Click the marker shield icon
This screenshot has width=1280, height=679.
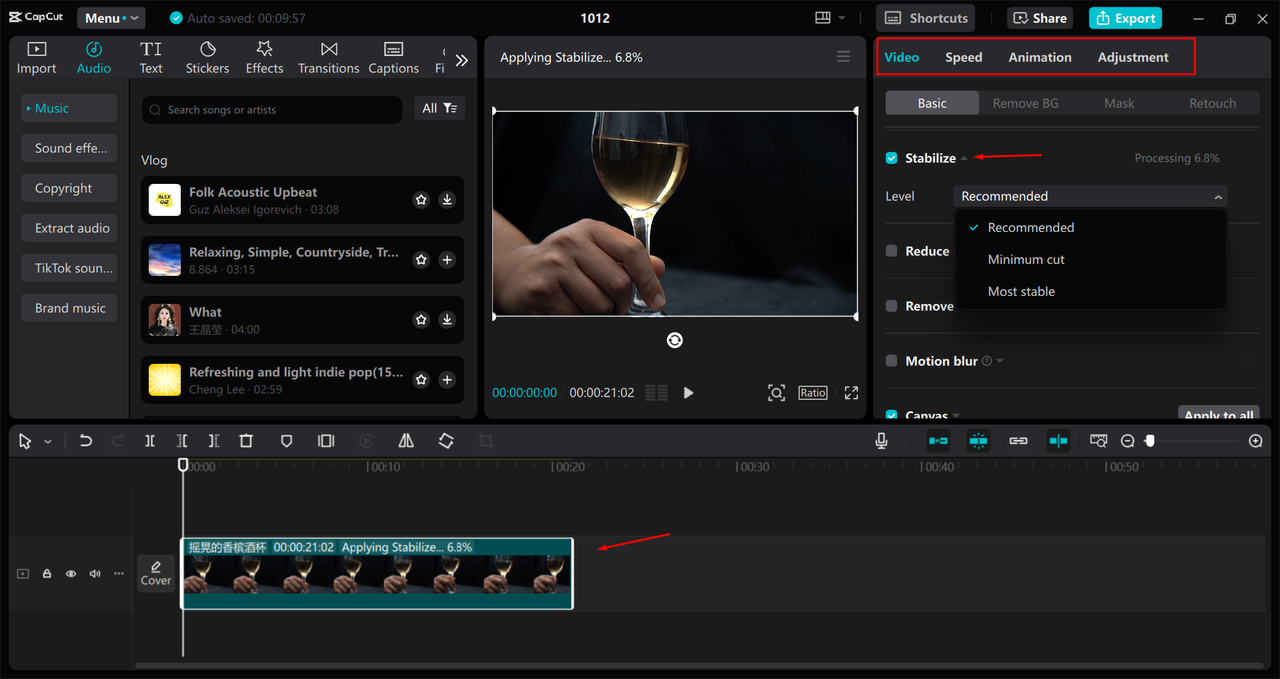tap(286, 441)
